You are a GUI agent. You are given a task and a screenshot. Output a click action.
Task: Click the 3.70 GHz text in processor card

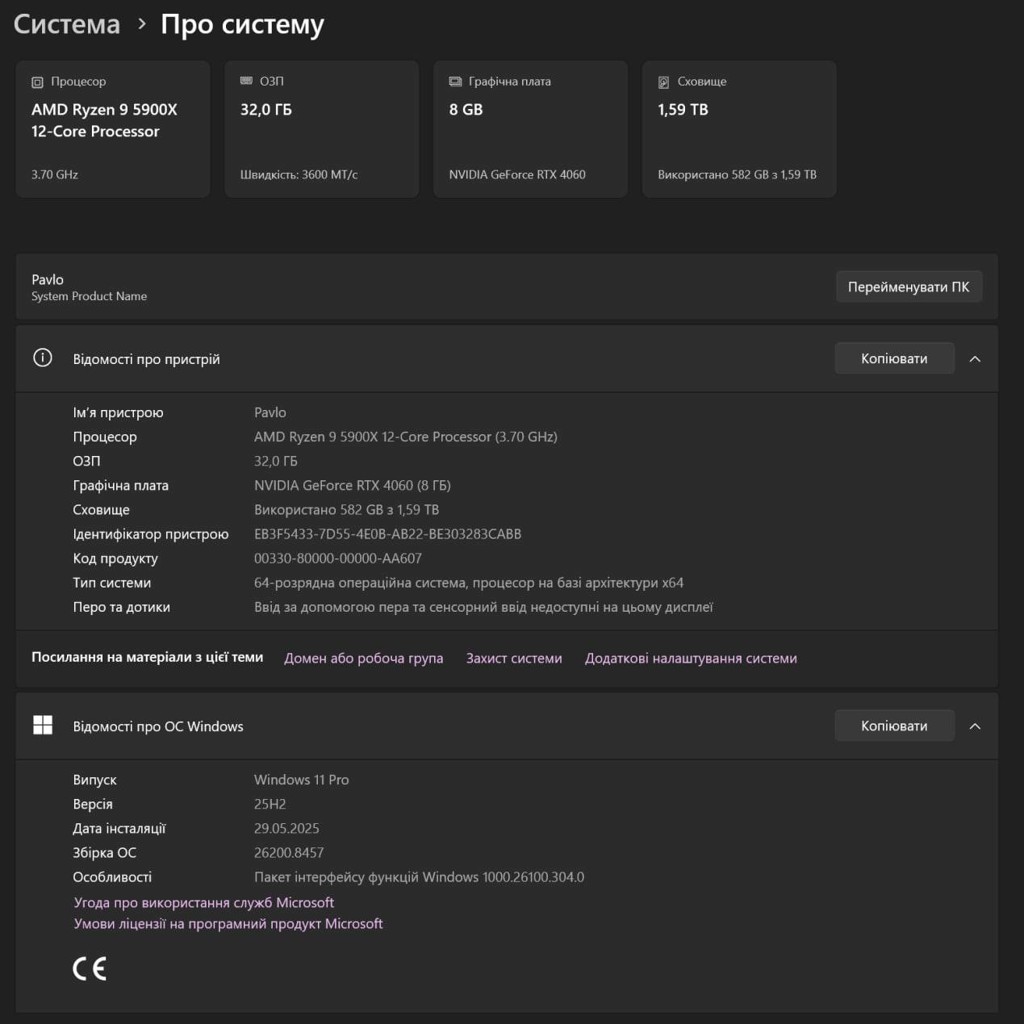click(54, 175)
